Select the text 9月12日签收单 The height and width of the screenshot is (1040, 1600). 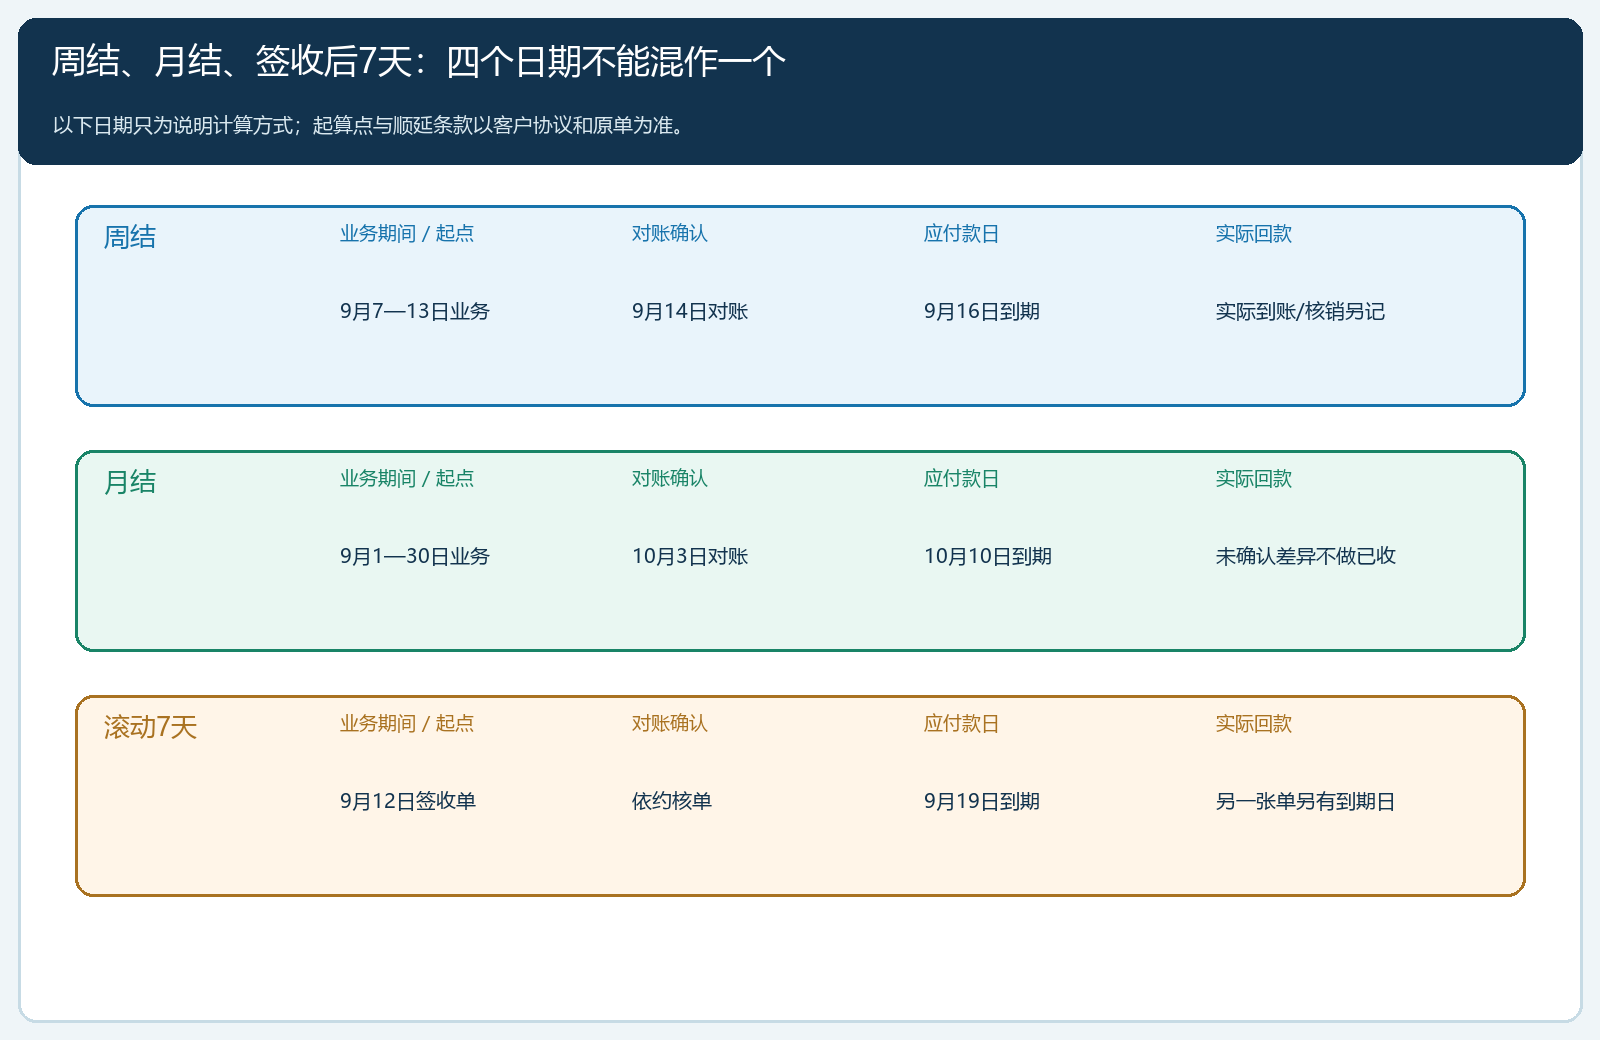pyautogui.click(x=408, y=802)
